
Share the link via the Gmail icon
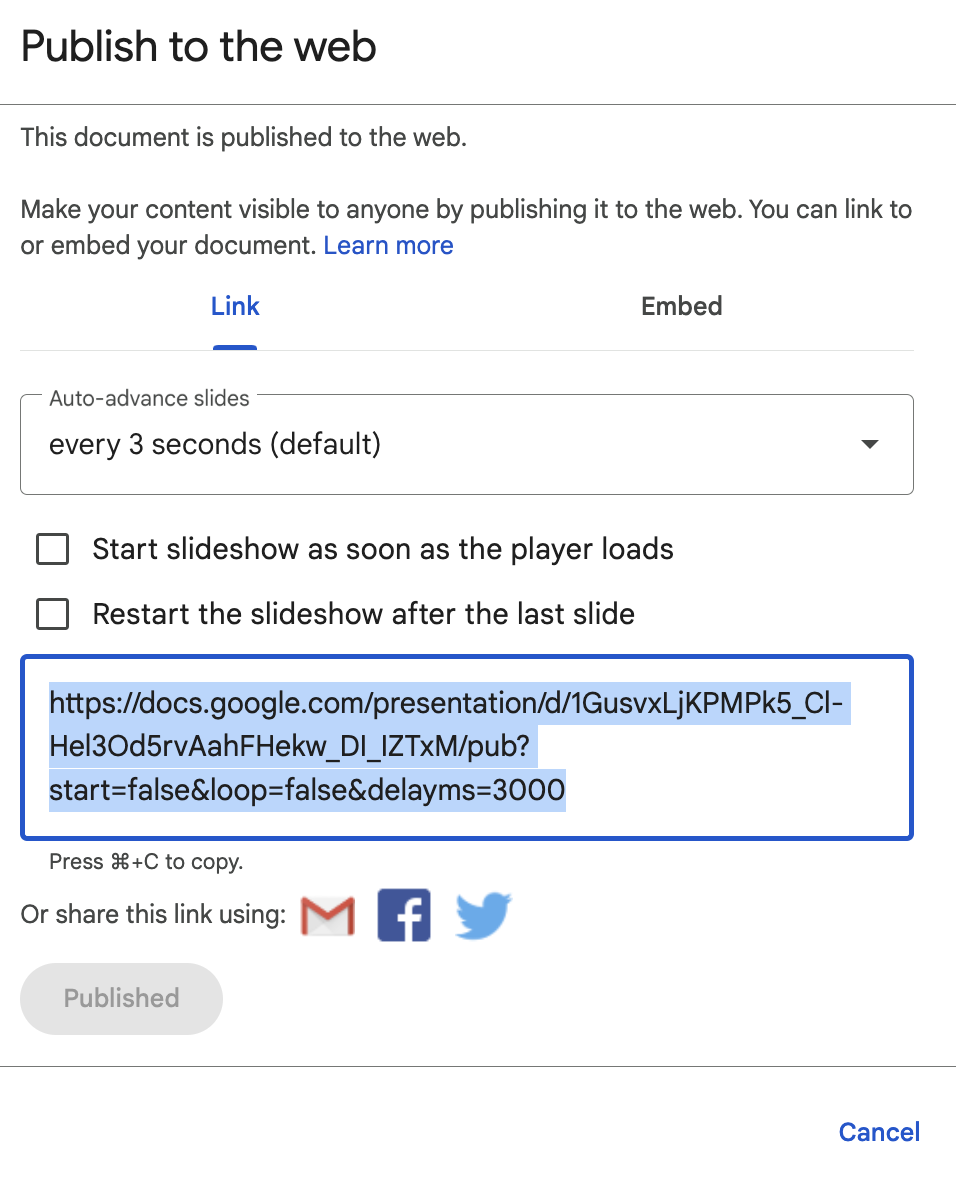[x=327, y=915]
